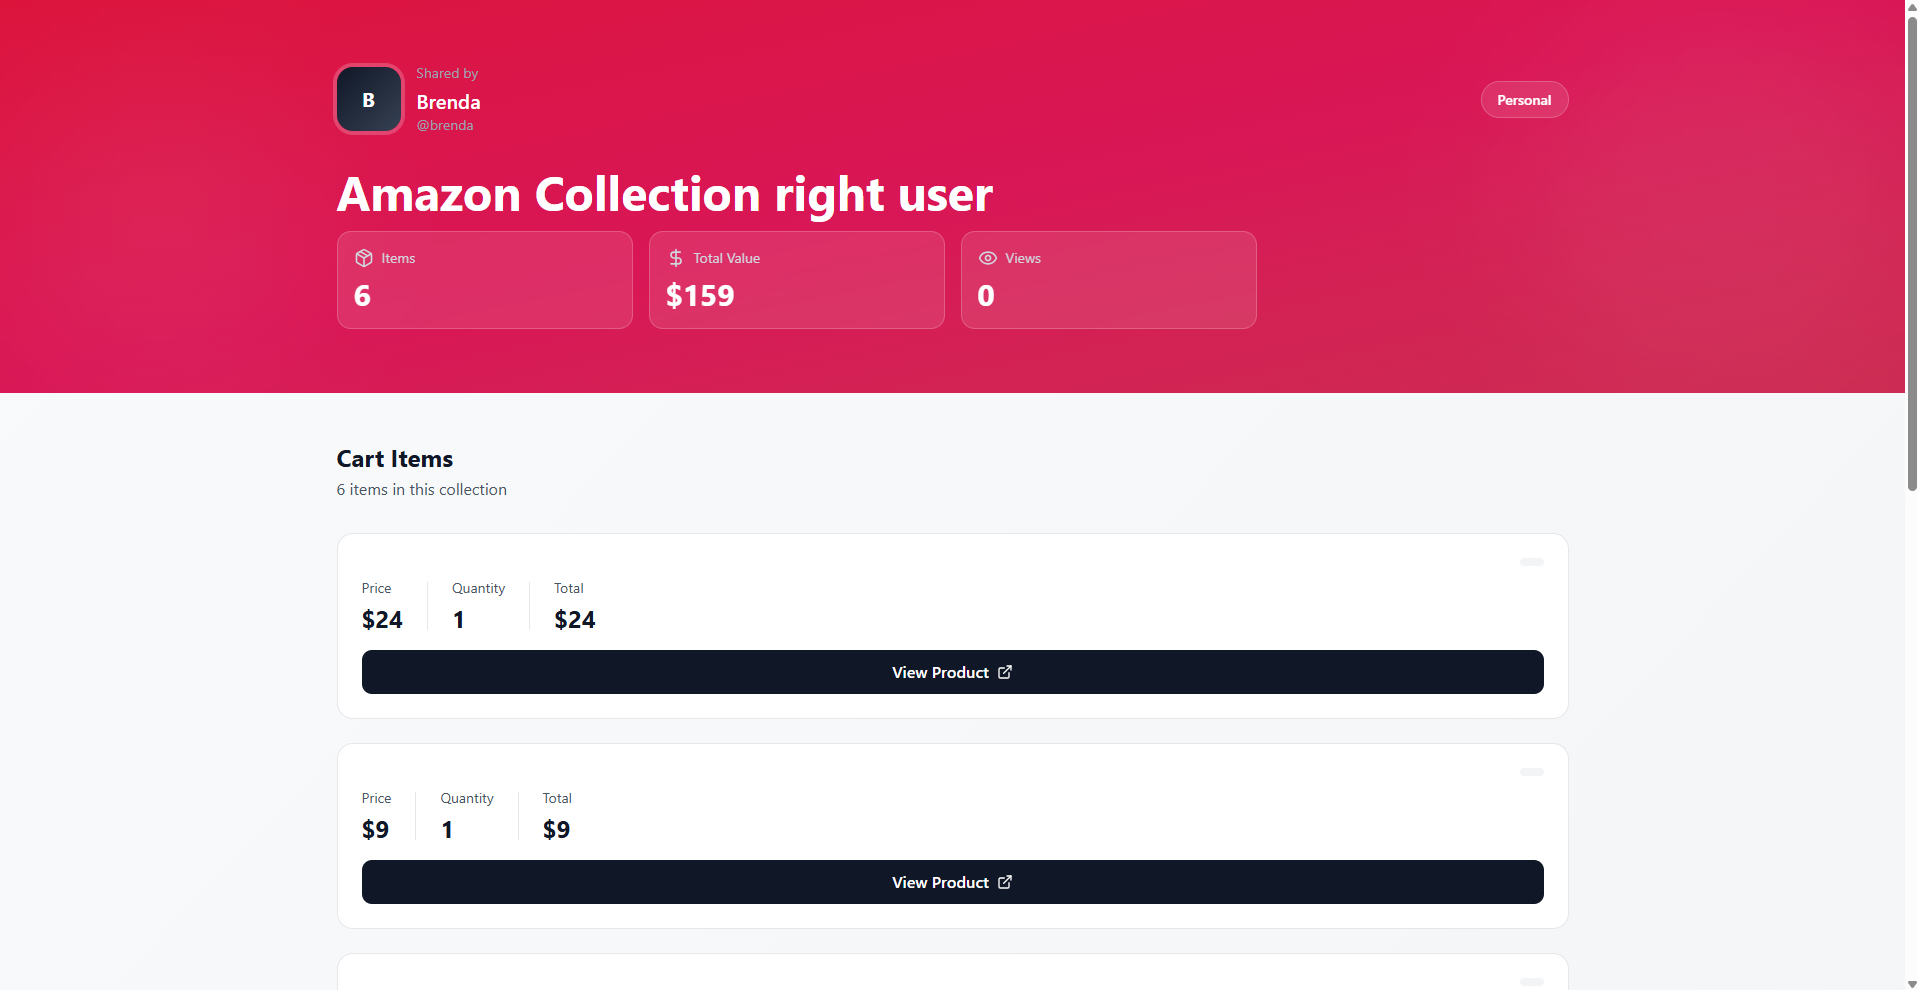Click the placeholder pill on the first cart item

tap(1530, 562)
